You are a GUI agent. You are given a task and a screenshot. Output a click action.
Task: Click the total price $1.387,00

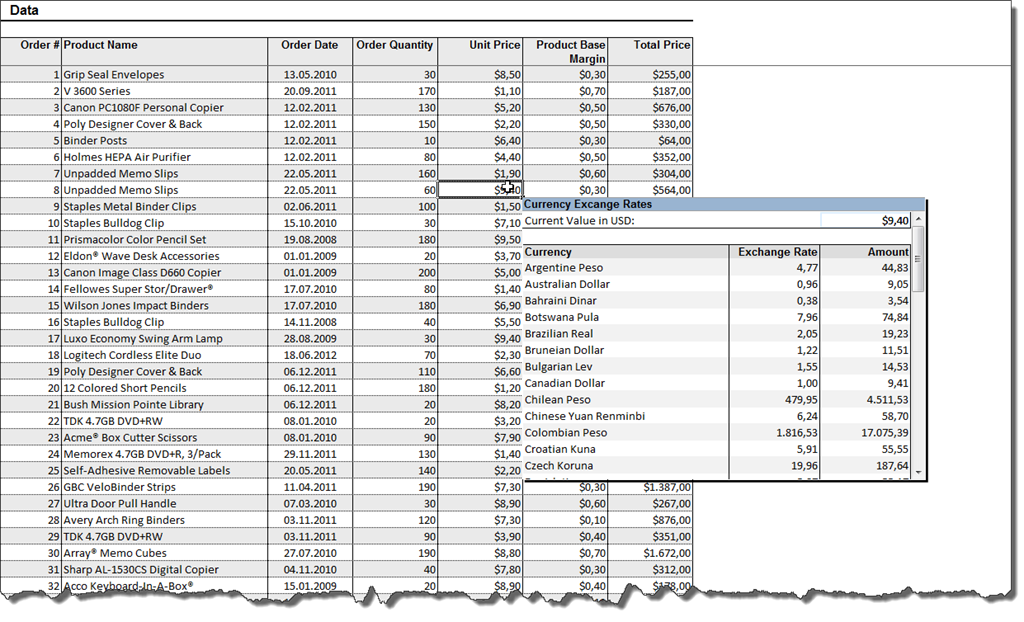[650, 487]
